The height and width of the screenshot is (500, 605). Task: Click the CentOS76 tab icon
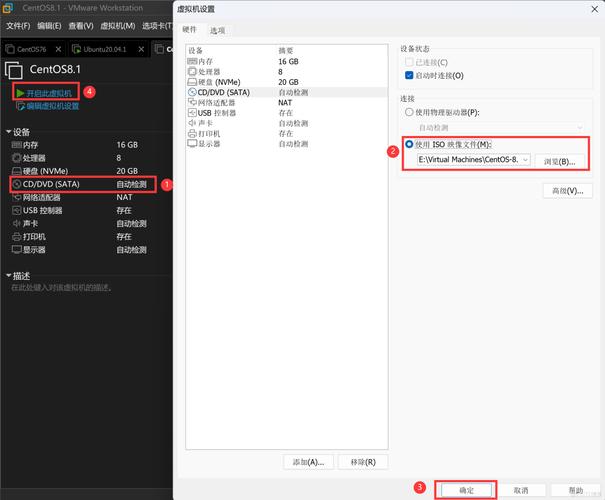[x=10, y=49]
